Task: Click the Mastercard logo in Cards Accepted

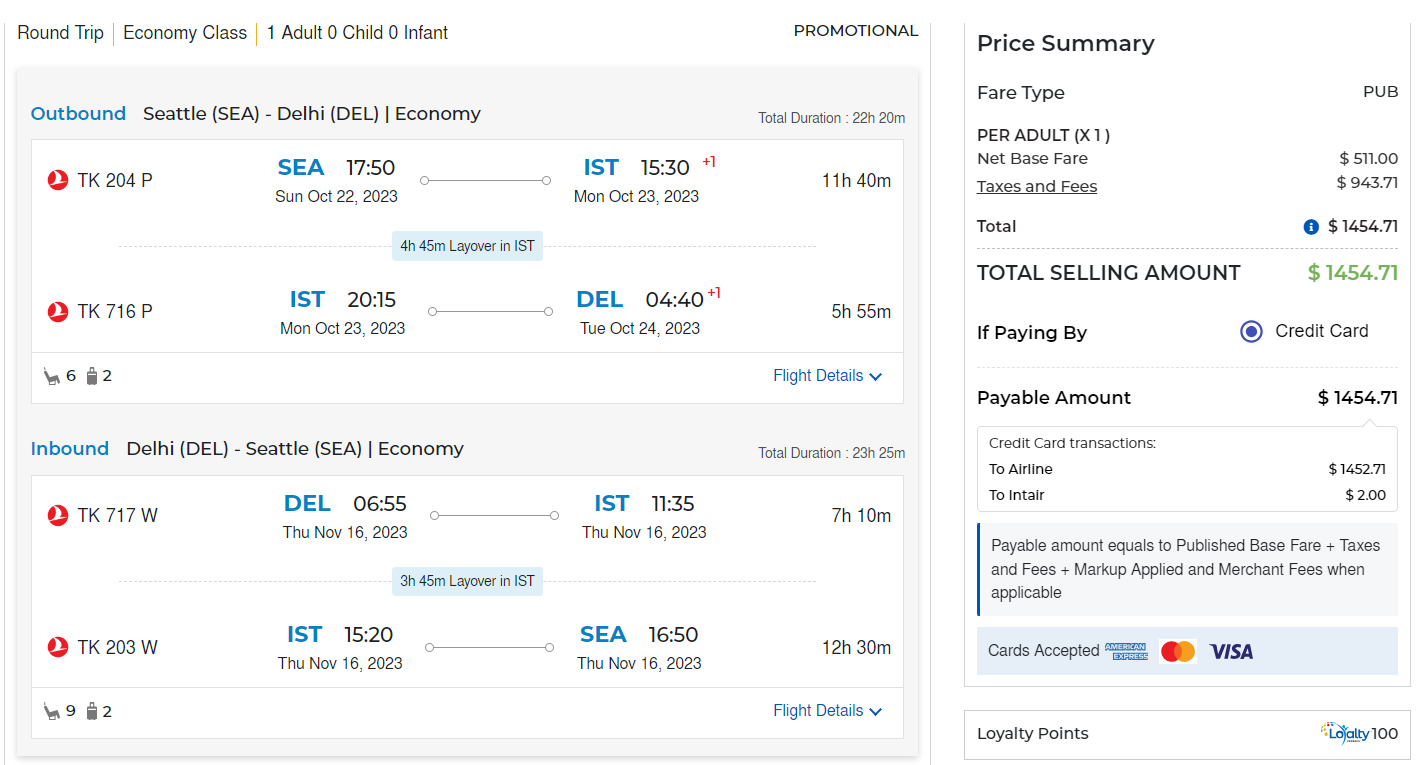Action: click(1178, 652)
